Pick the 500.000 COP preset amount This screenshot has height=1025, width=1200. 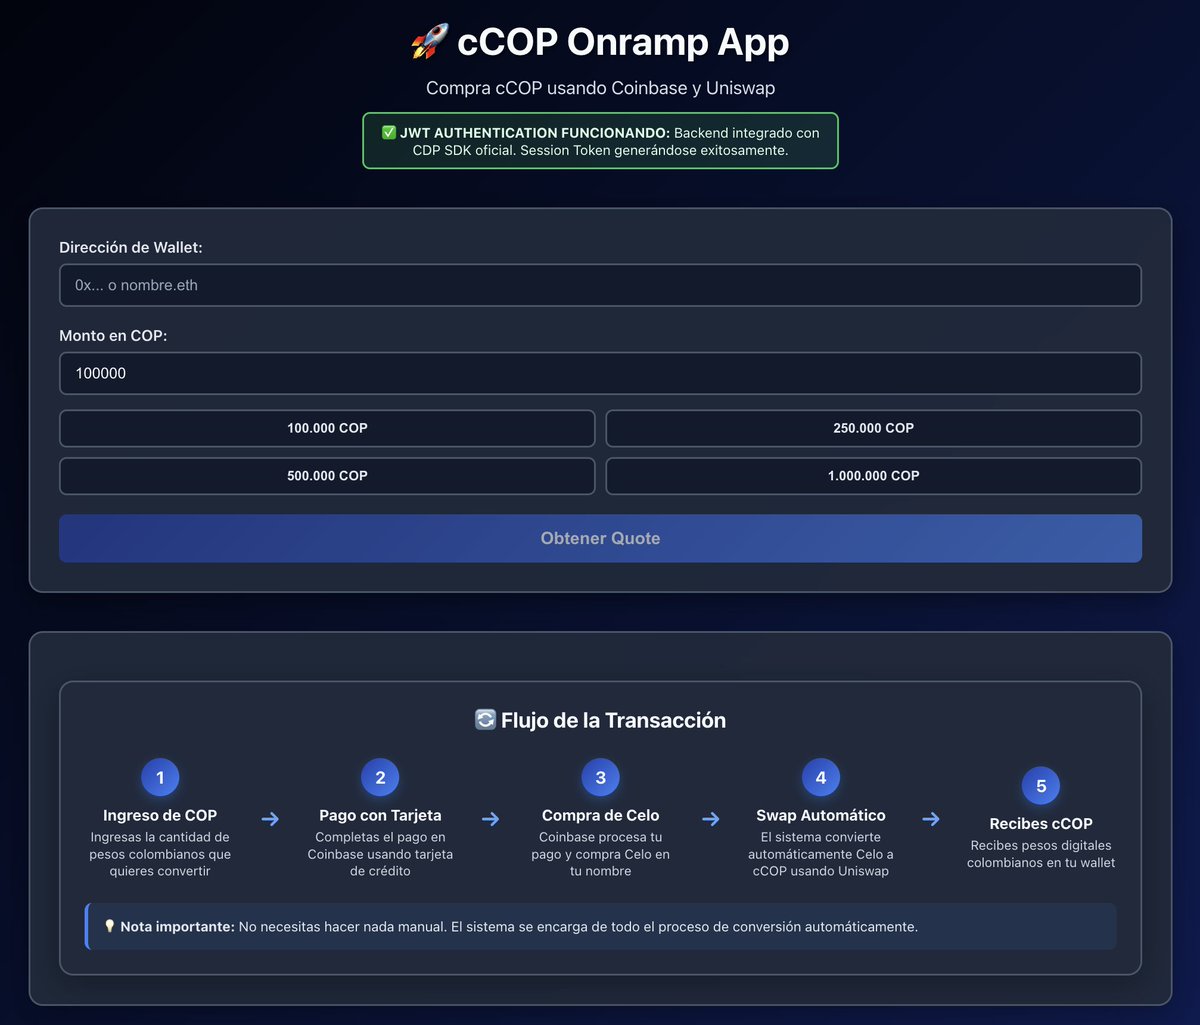(327, 476)
